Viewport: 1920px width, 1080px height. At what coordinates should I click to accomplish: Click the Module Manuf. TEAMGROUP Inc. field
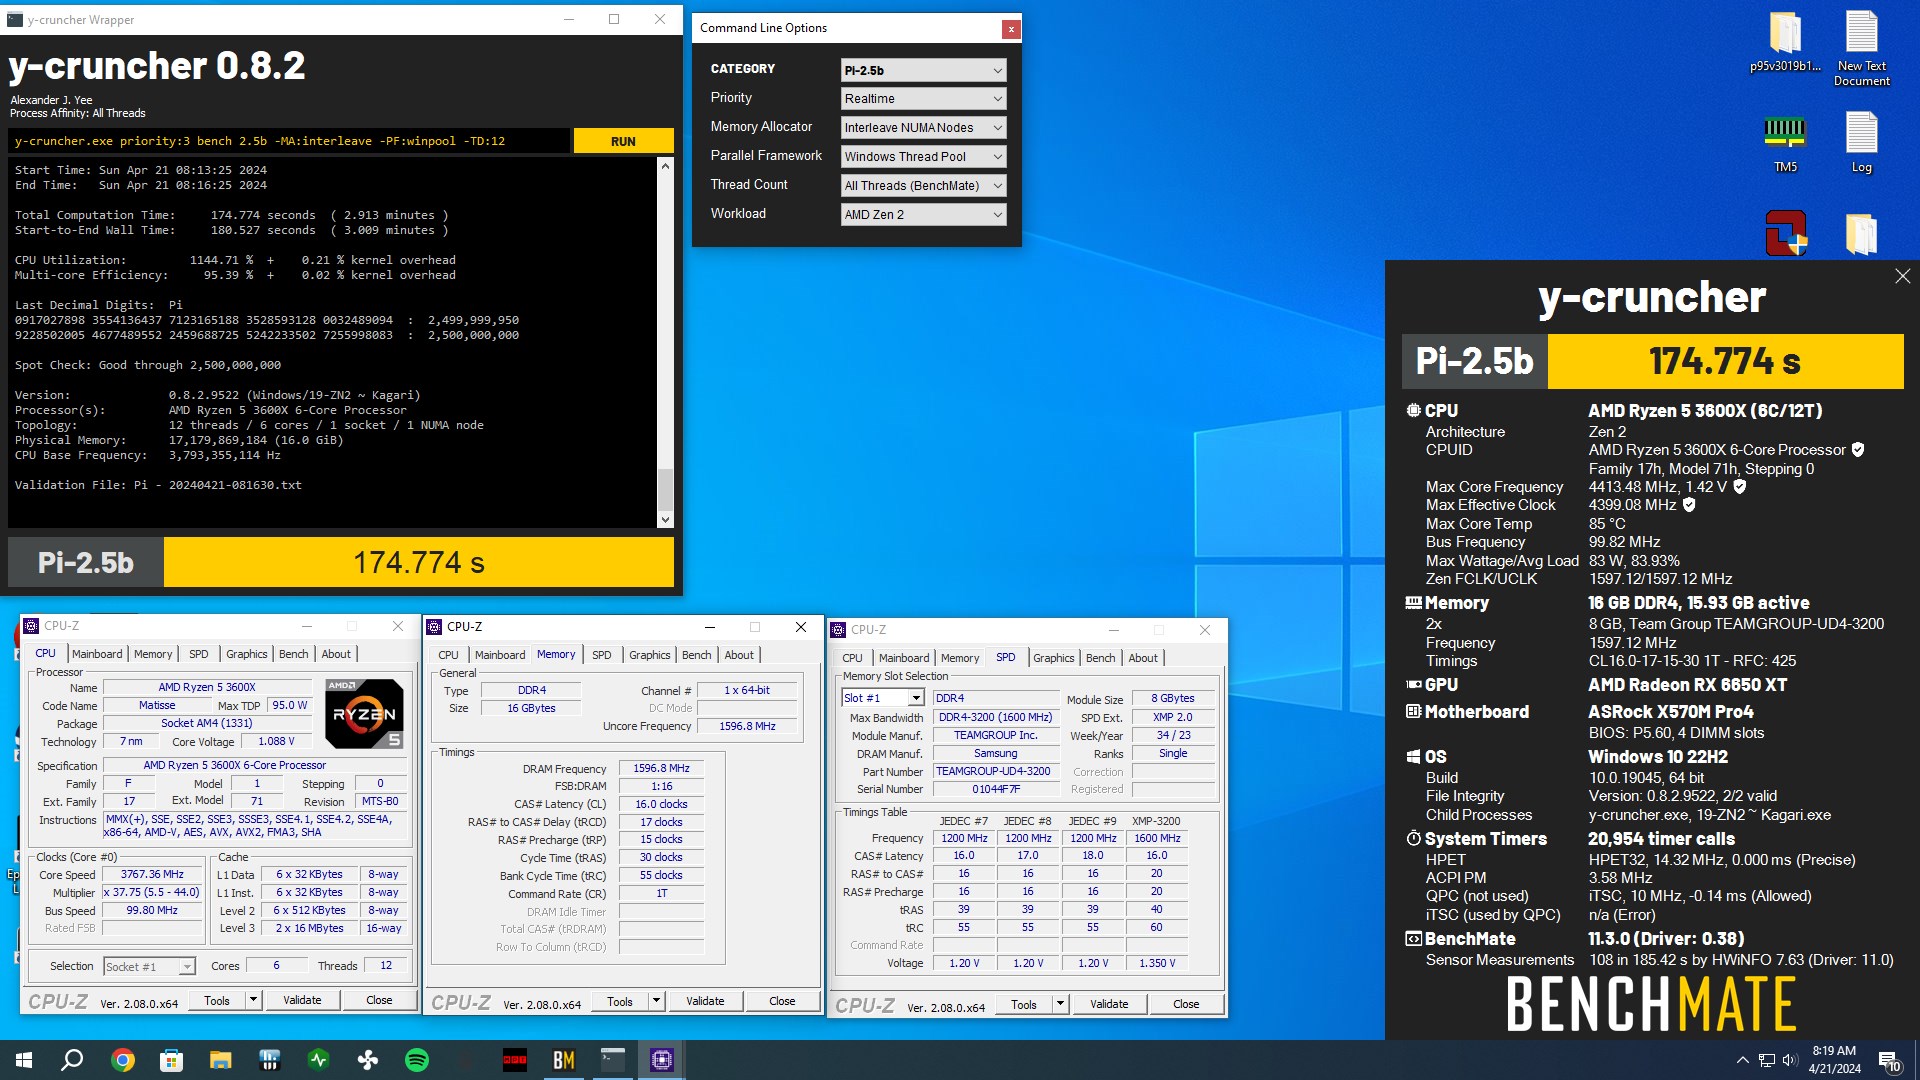pyautogui.click(x=995, y=736)
